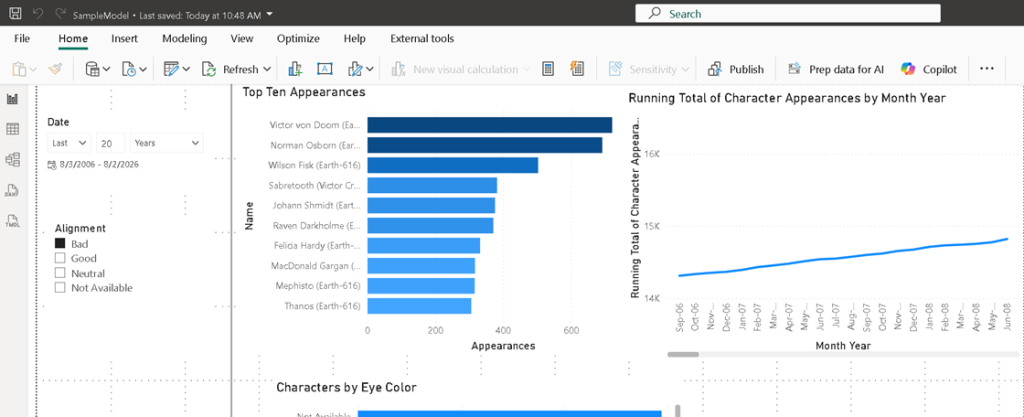Click the More visuals pencil icon

pos(356,69)
